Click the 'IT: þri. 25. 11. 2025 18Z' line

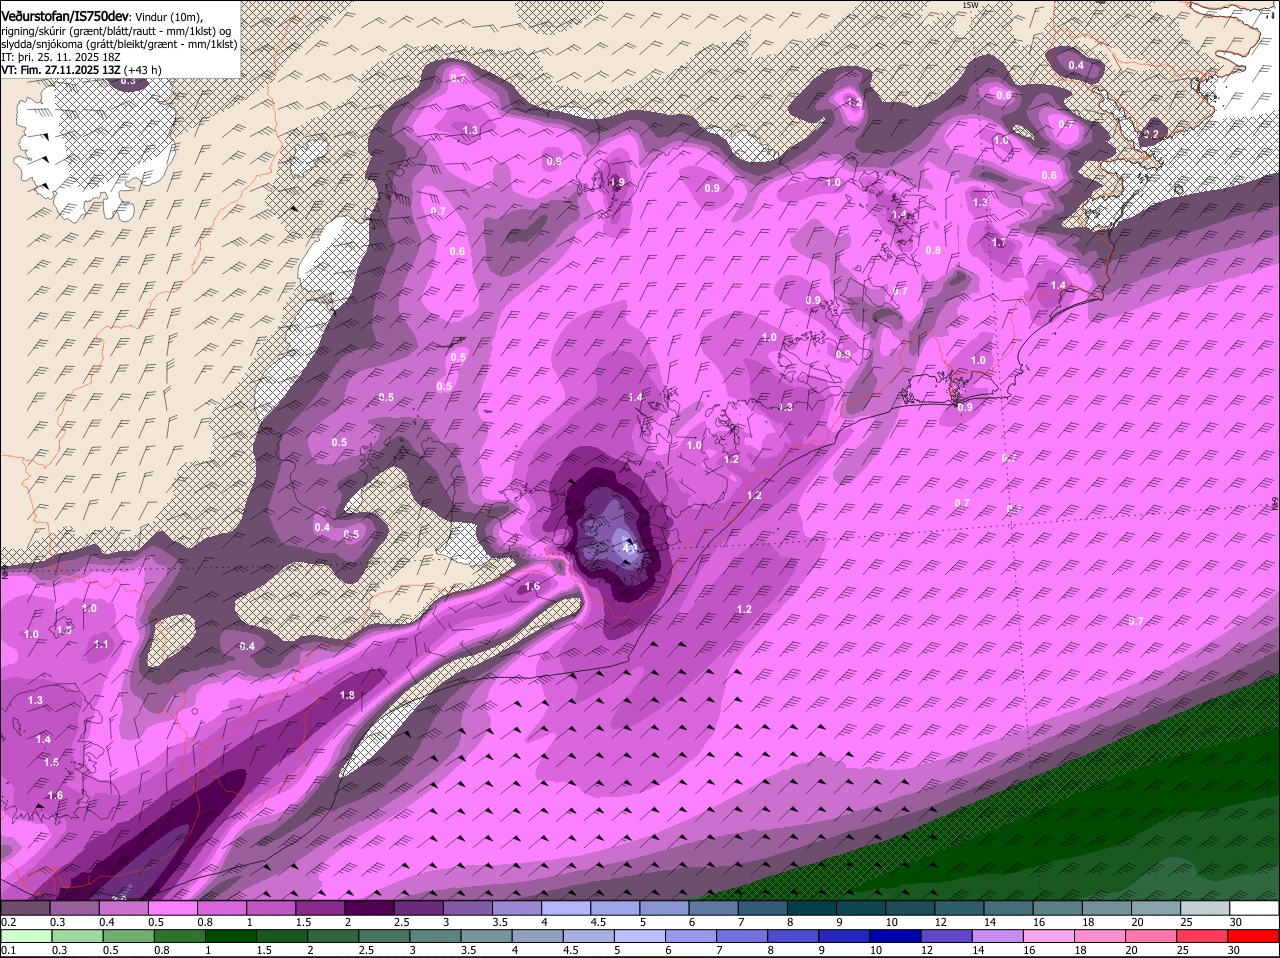pyautogui.click(x=60, y=57)
